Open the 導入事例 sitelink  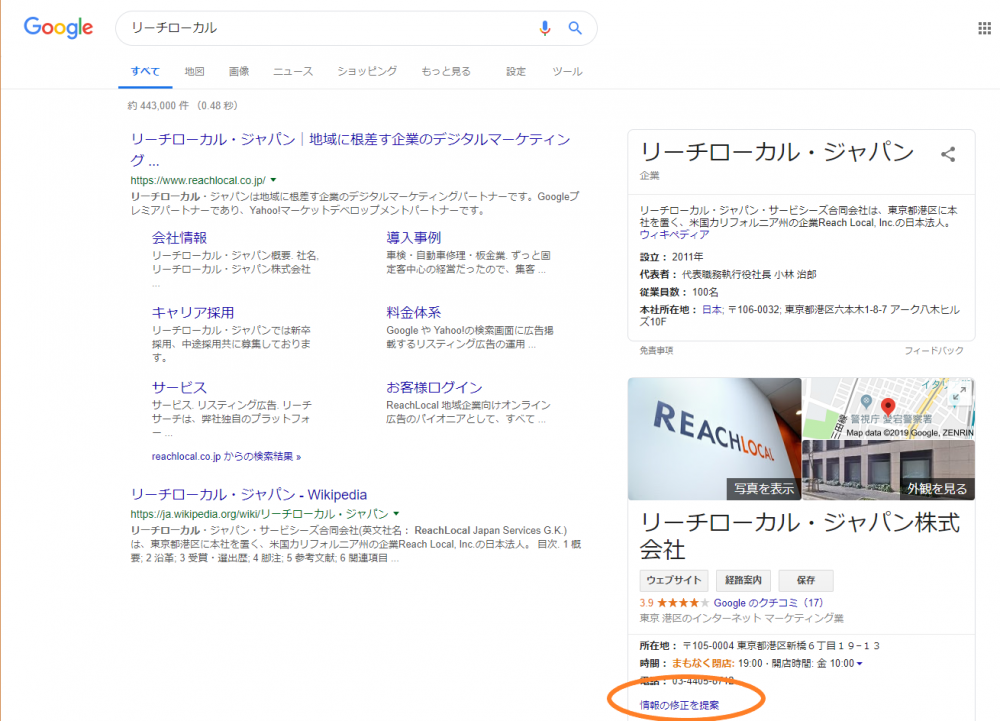pos(414,238)
